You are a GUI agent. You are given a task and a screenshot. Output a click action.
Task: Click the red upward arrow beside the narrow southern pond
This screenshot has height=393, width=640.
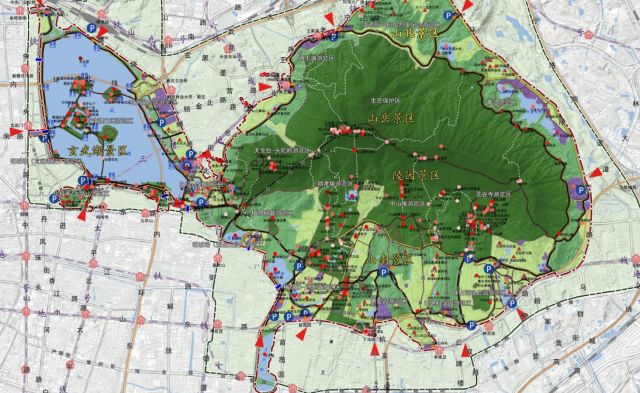pos(260,340)
